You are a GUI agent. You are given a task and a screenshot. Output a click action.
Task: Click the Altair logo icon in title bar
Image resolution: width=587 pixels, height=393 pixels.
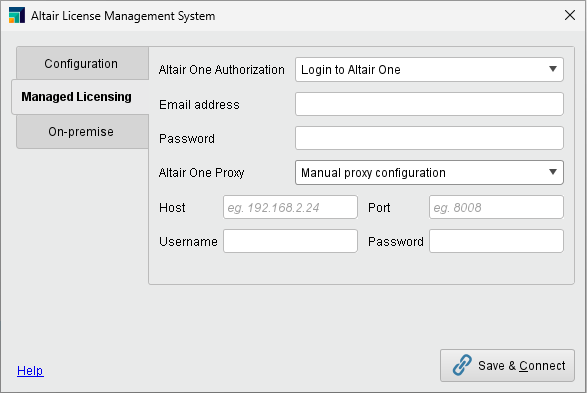(17, 15)
